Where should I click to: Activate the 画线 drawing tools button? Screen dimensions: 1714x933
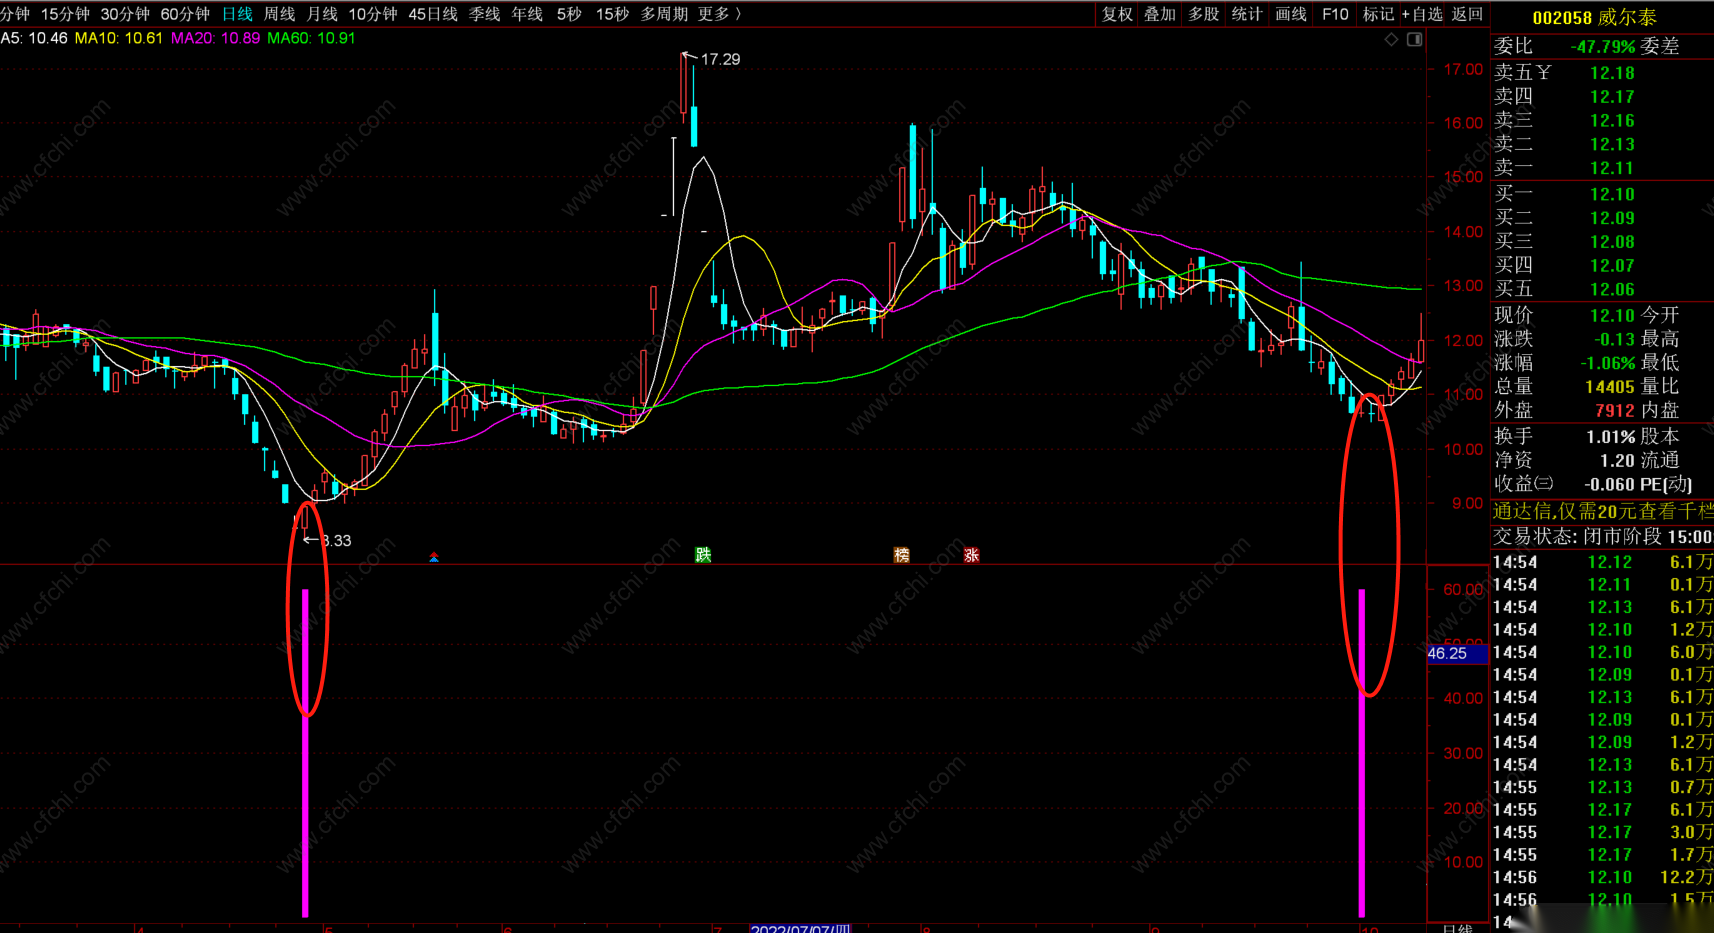pos(1291,14)
